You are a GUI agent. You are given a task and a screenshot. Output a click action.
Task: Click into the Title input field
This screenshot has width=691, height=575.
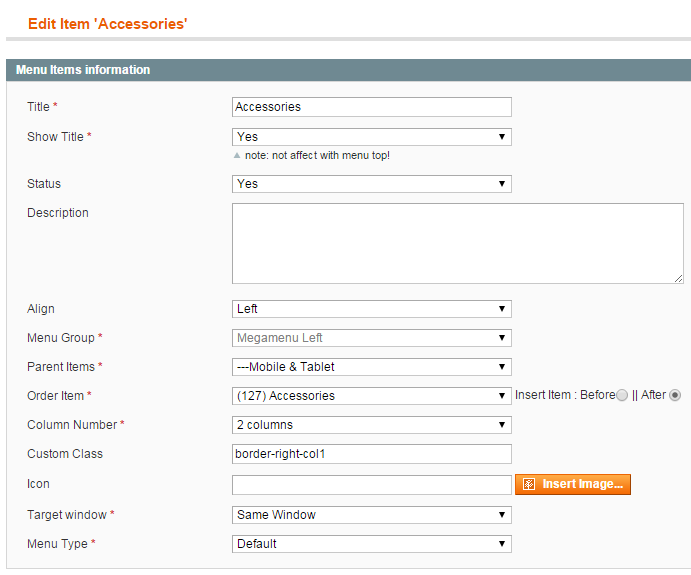tap(372, 107)
